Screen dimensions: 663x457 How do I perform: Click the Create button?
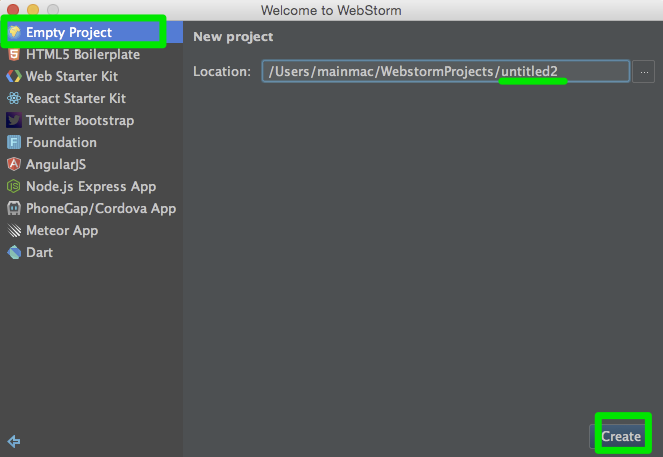(620, 436)
